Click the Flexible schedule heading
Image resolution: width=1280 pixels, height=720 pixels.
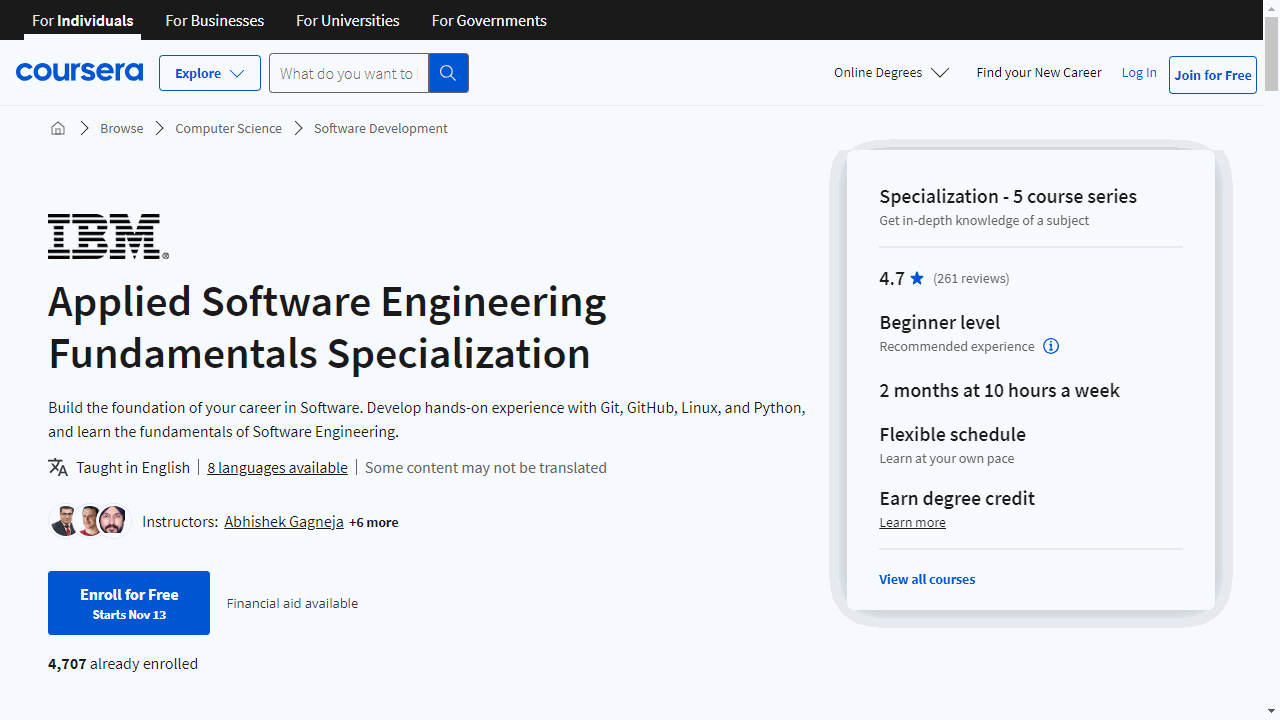point(953,434)
